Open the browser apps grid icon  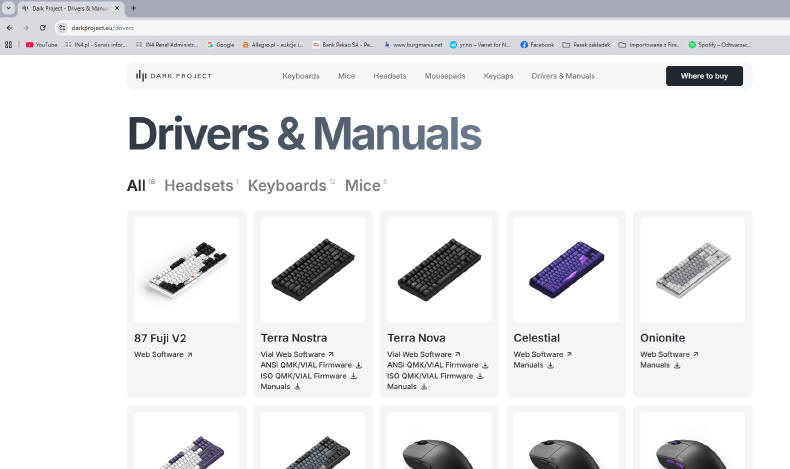coord(9,45)
